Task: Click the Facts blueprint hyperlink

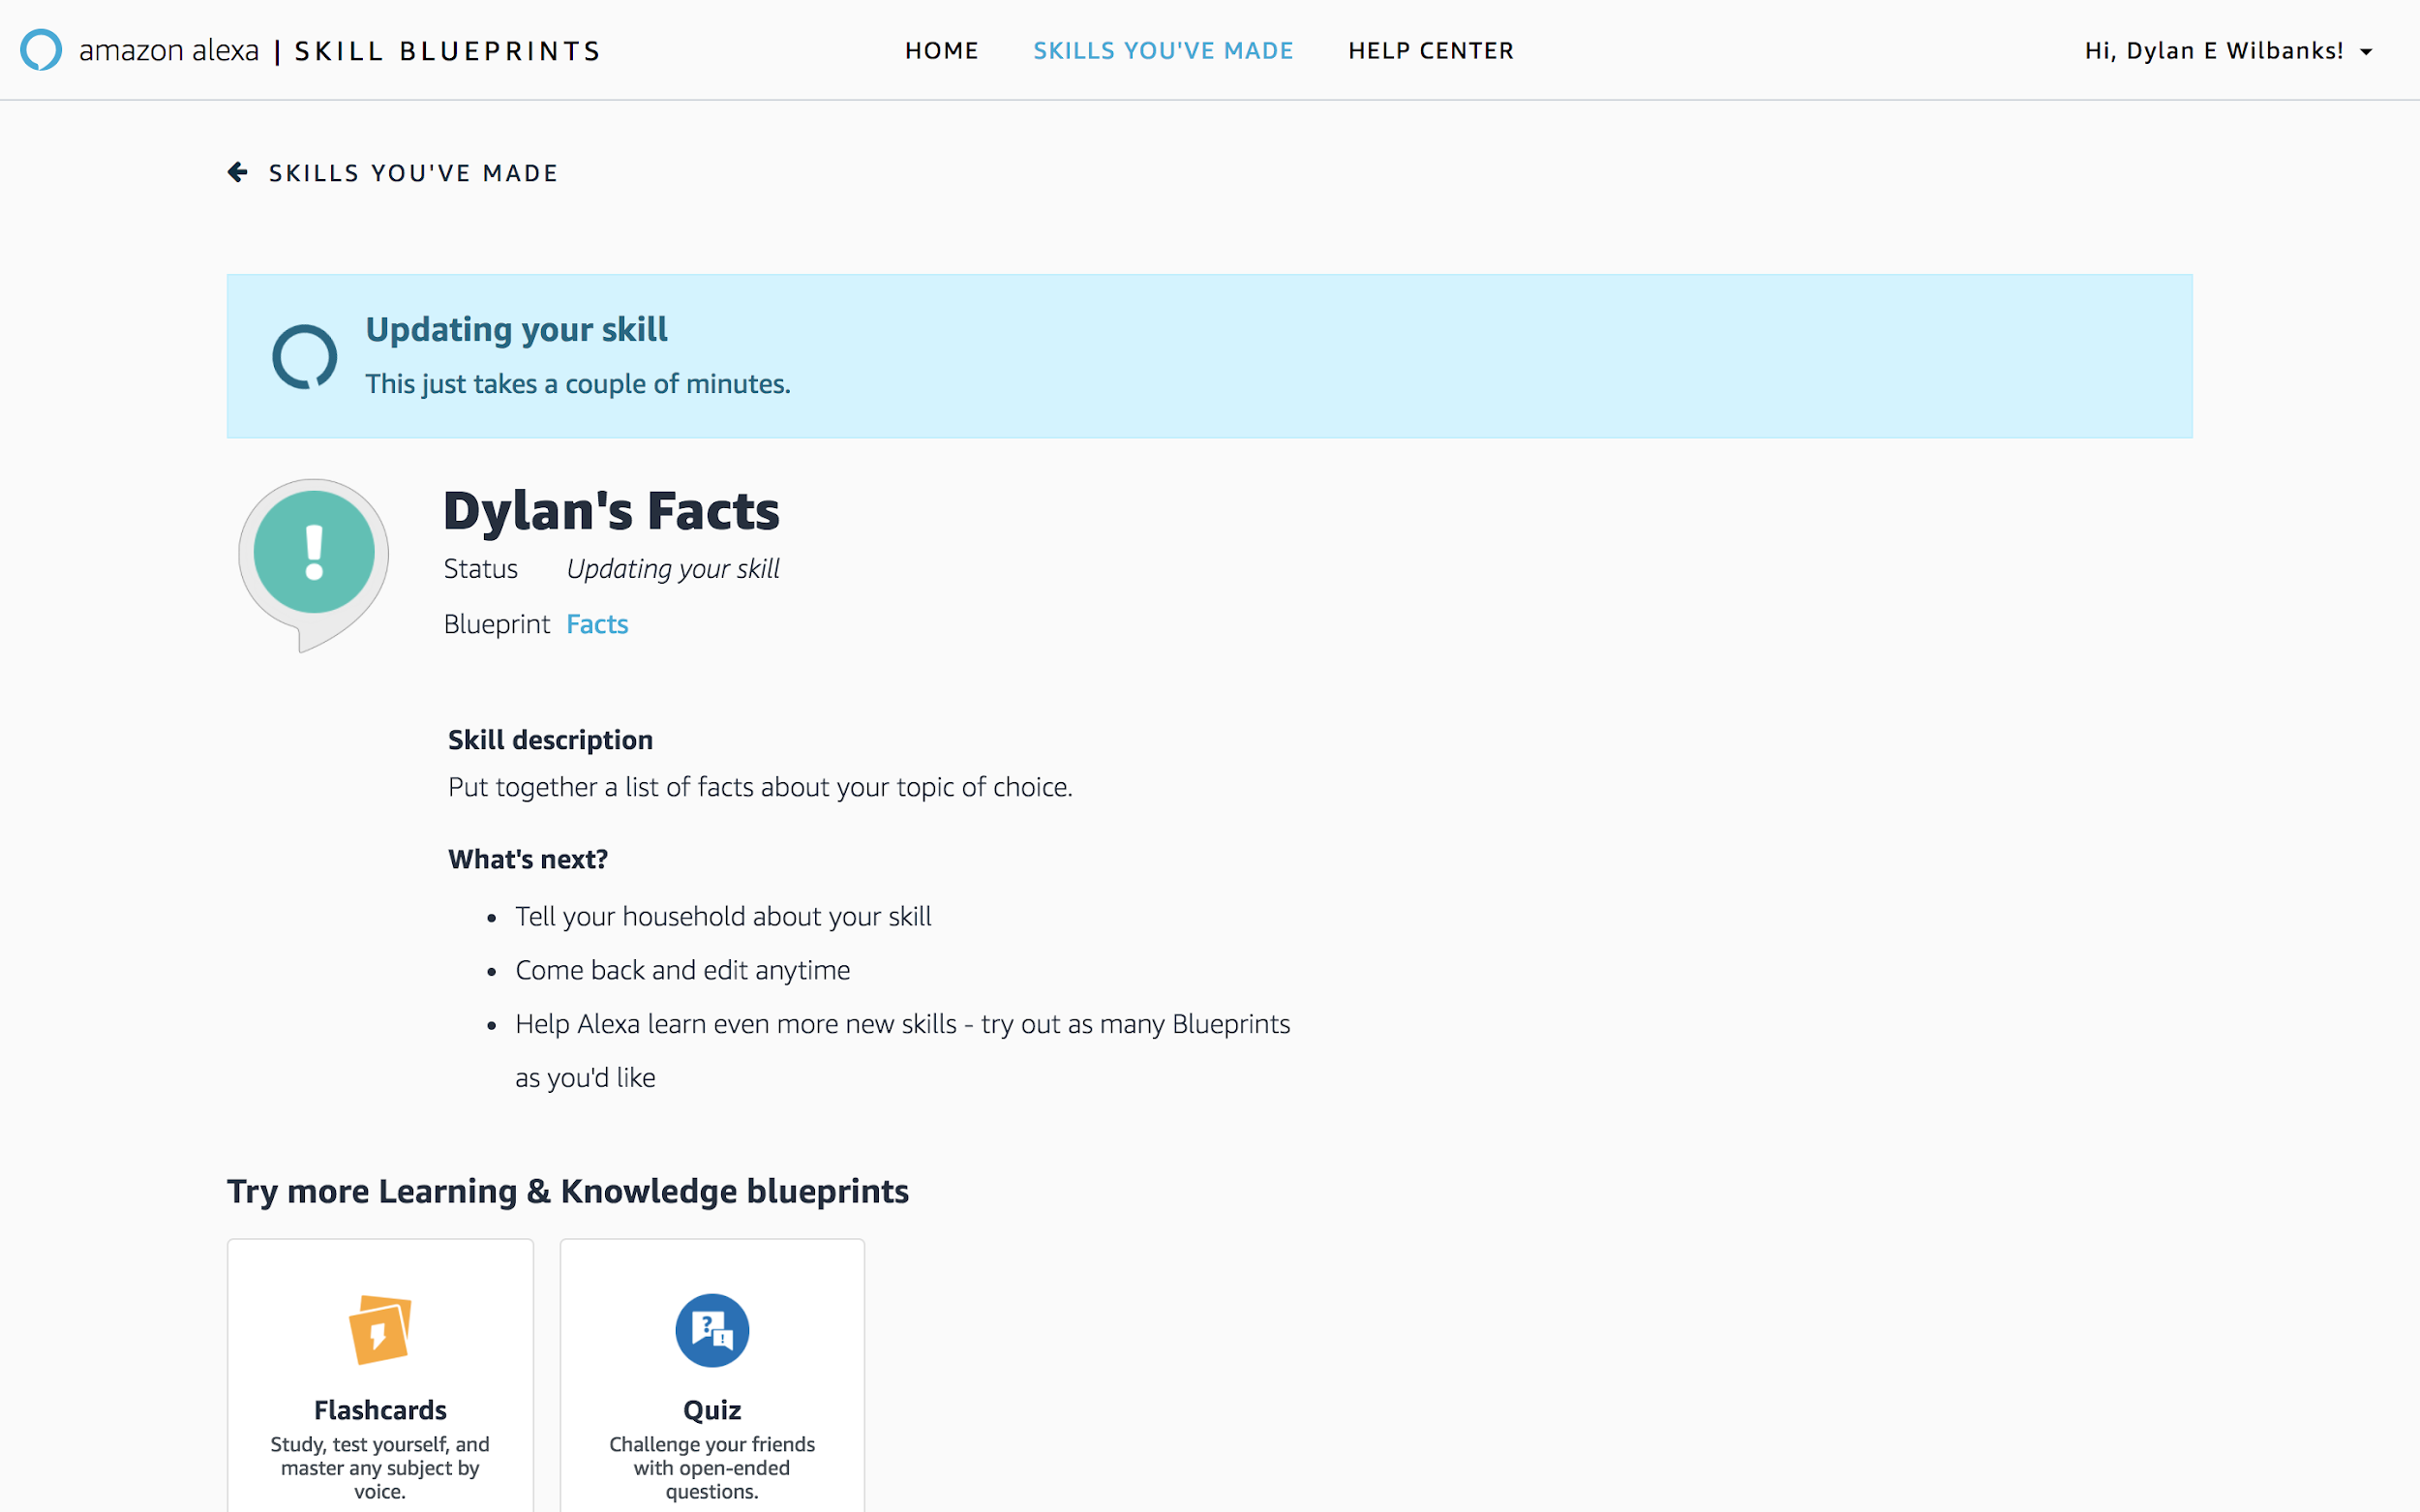Action: (x=595, y=621)
